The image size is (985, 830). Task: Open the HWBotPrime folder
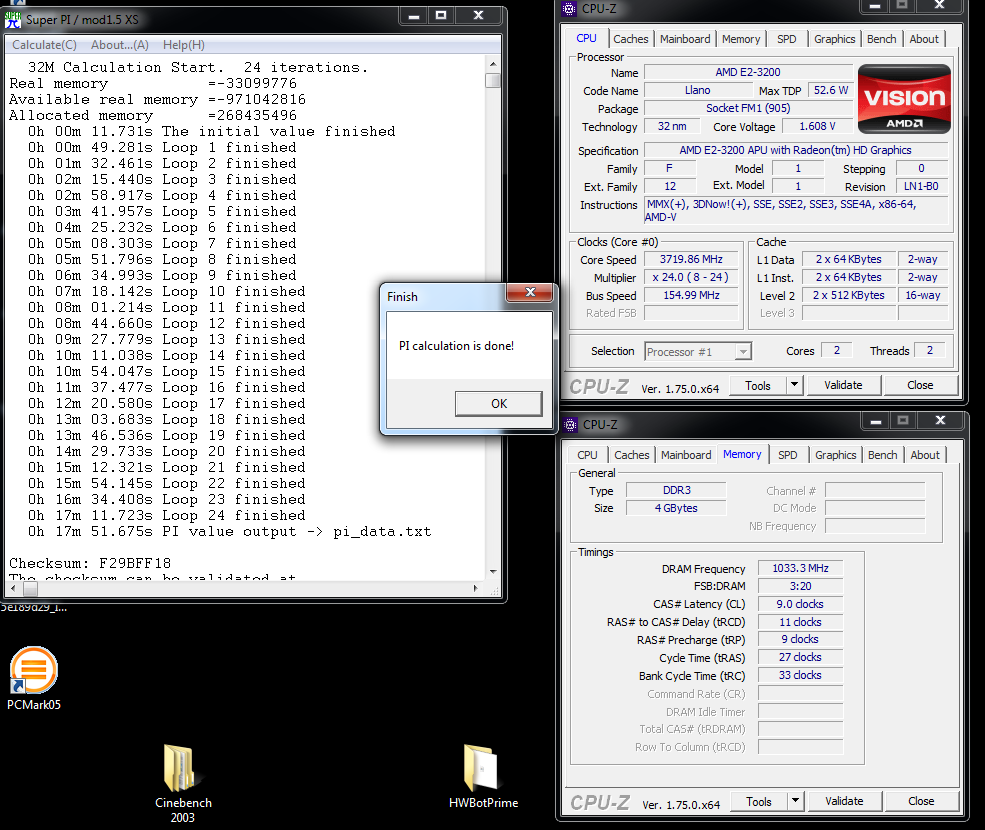click(483, 777)
